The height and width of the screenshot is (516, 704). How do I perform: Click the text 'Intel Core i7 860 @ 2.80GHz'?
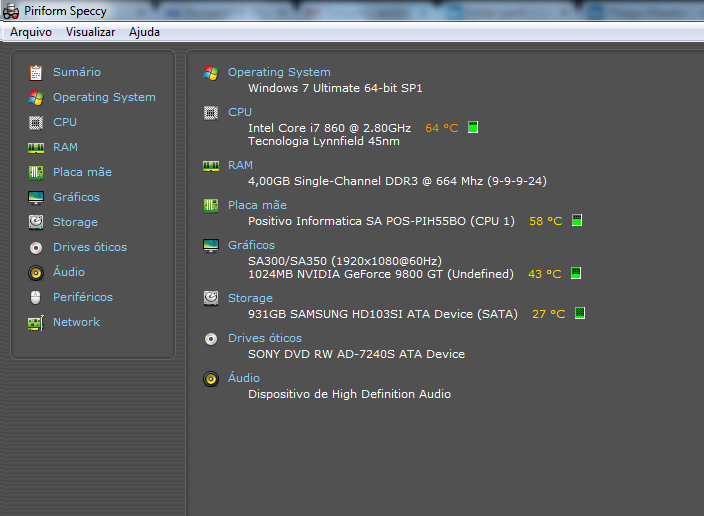(330, 128)
